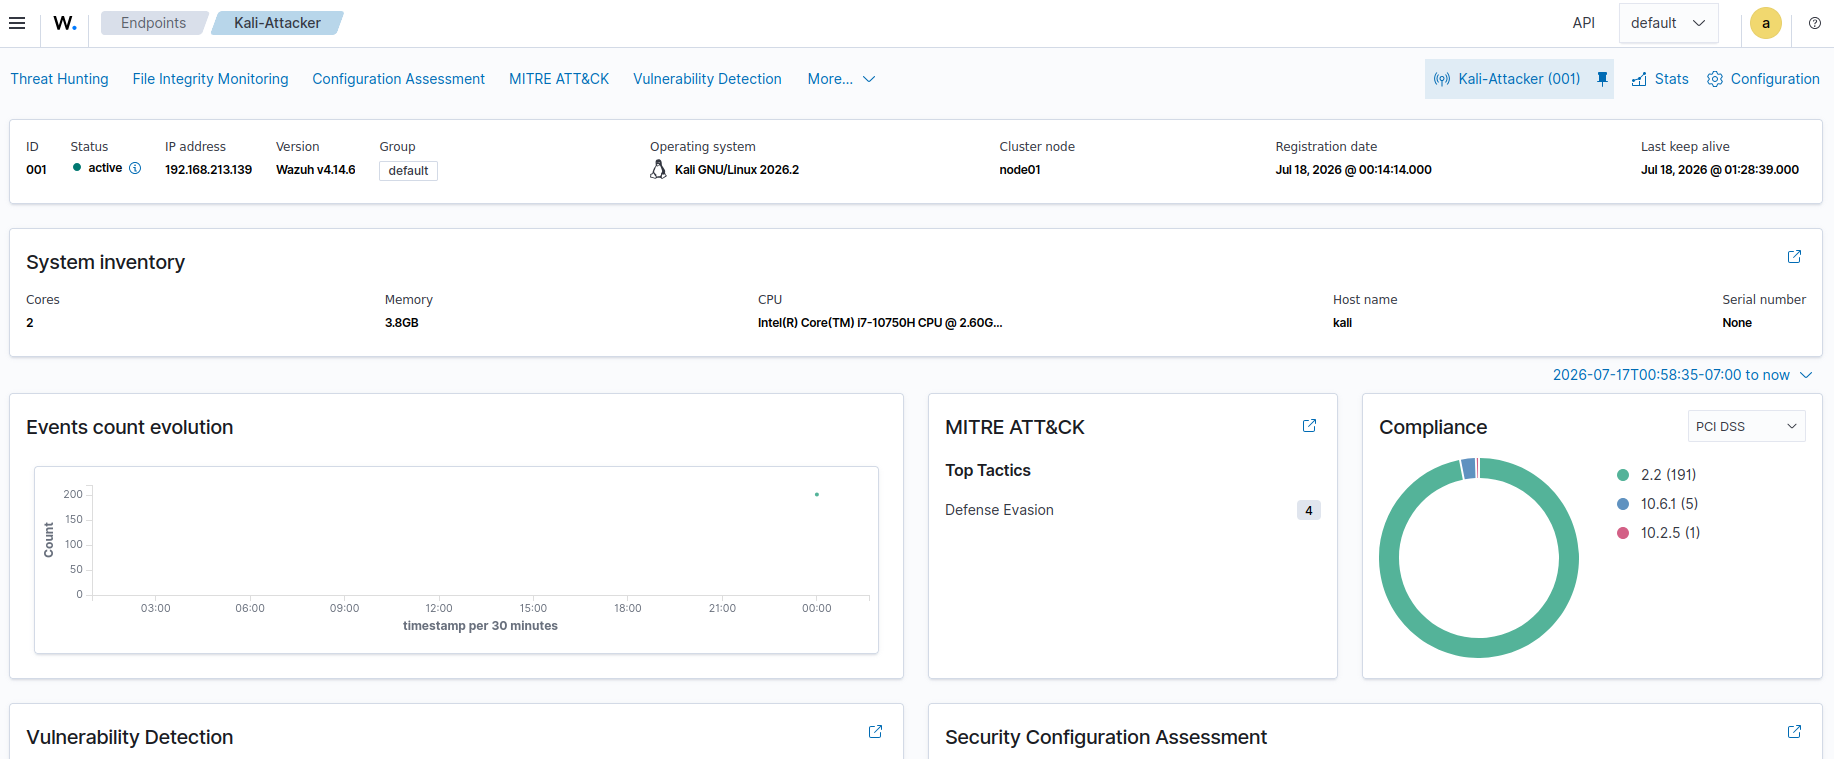Go to the Endpoints breadcrumb
This screenshot has height=759, width=1834.
153,23
